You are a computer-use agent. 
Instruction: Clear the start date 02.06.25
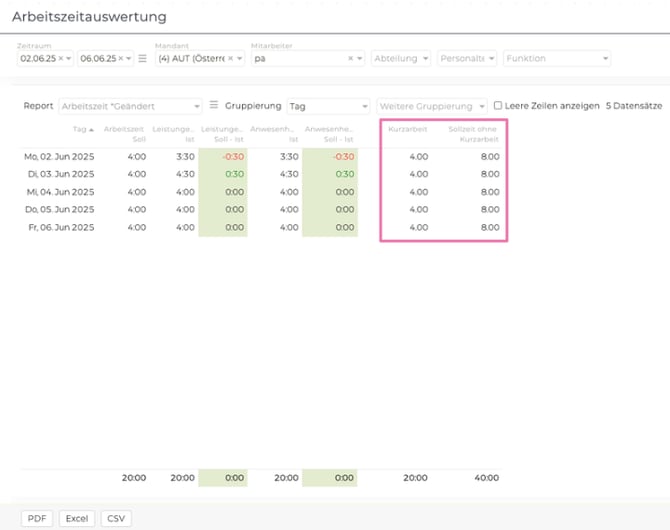click(x=60, y=59)
